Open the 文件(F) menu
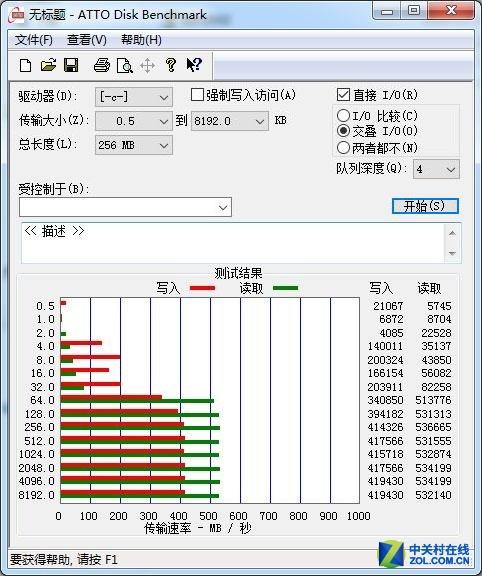Image resolution: width=482 pixels, height=576 pixels. click(x=34, y=40)
